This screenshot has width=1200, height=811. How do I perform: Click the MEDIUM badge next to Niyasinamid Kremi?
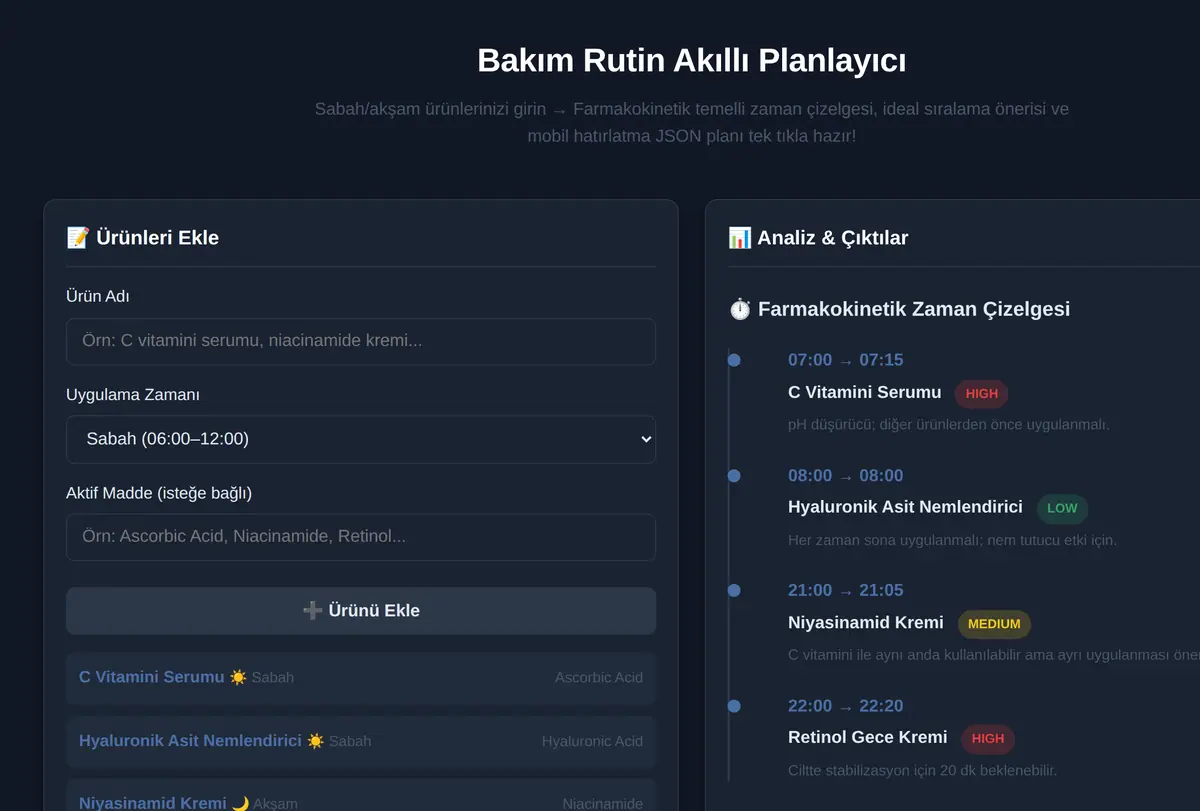point(994,624)
